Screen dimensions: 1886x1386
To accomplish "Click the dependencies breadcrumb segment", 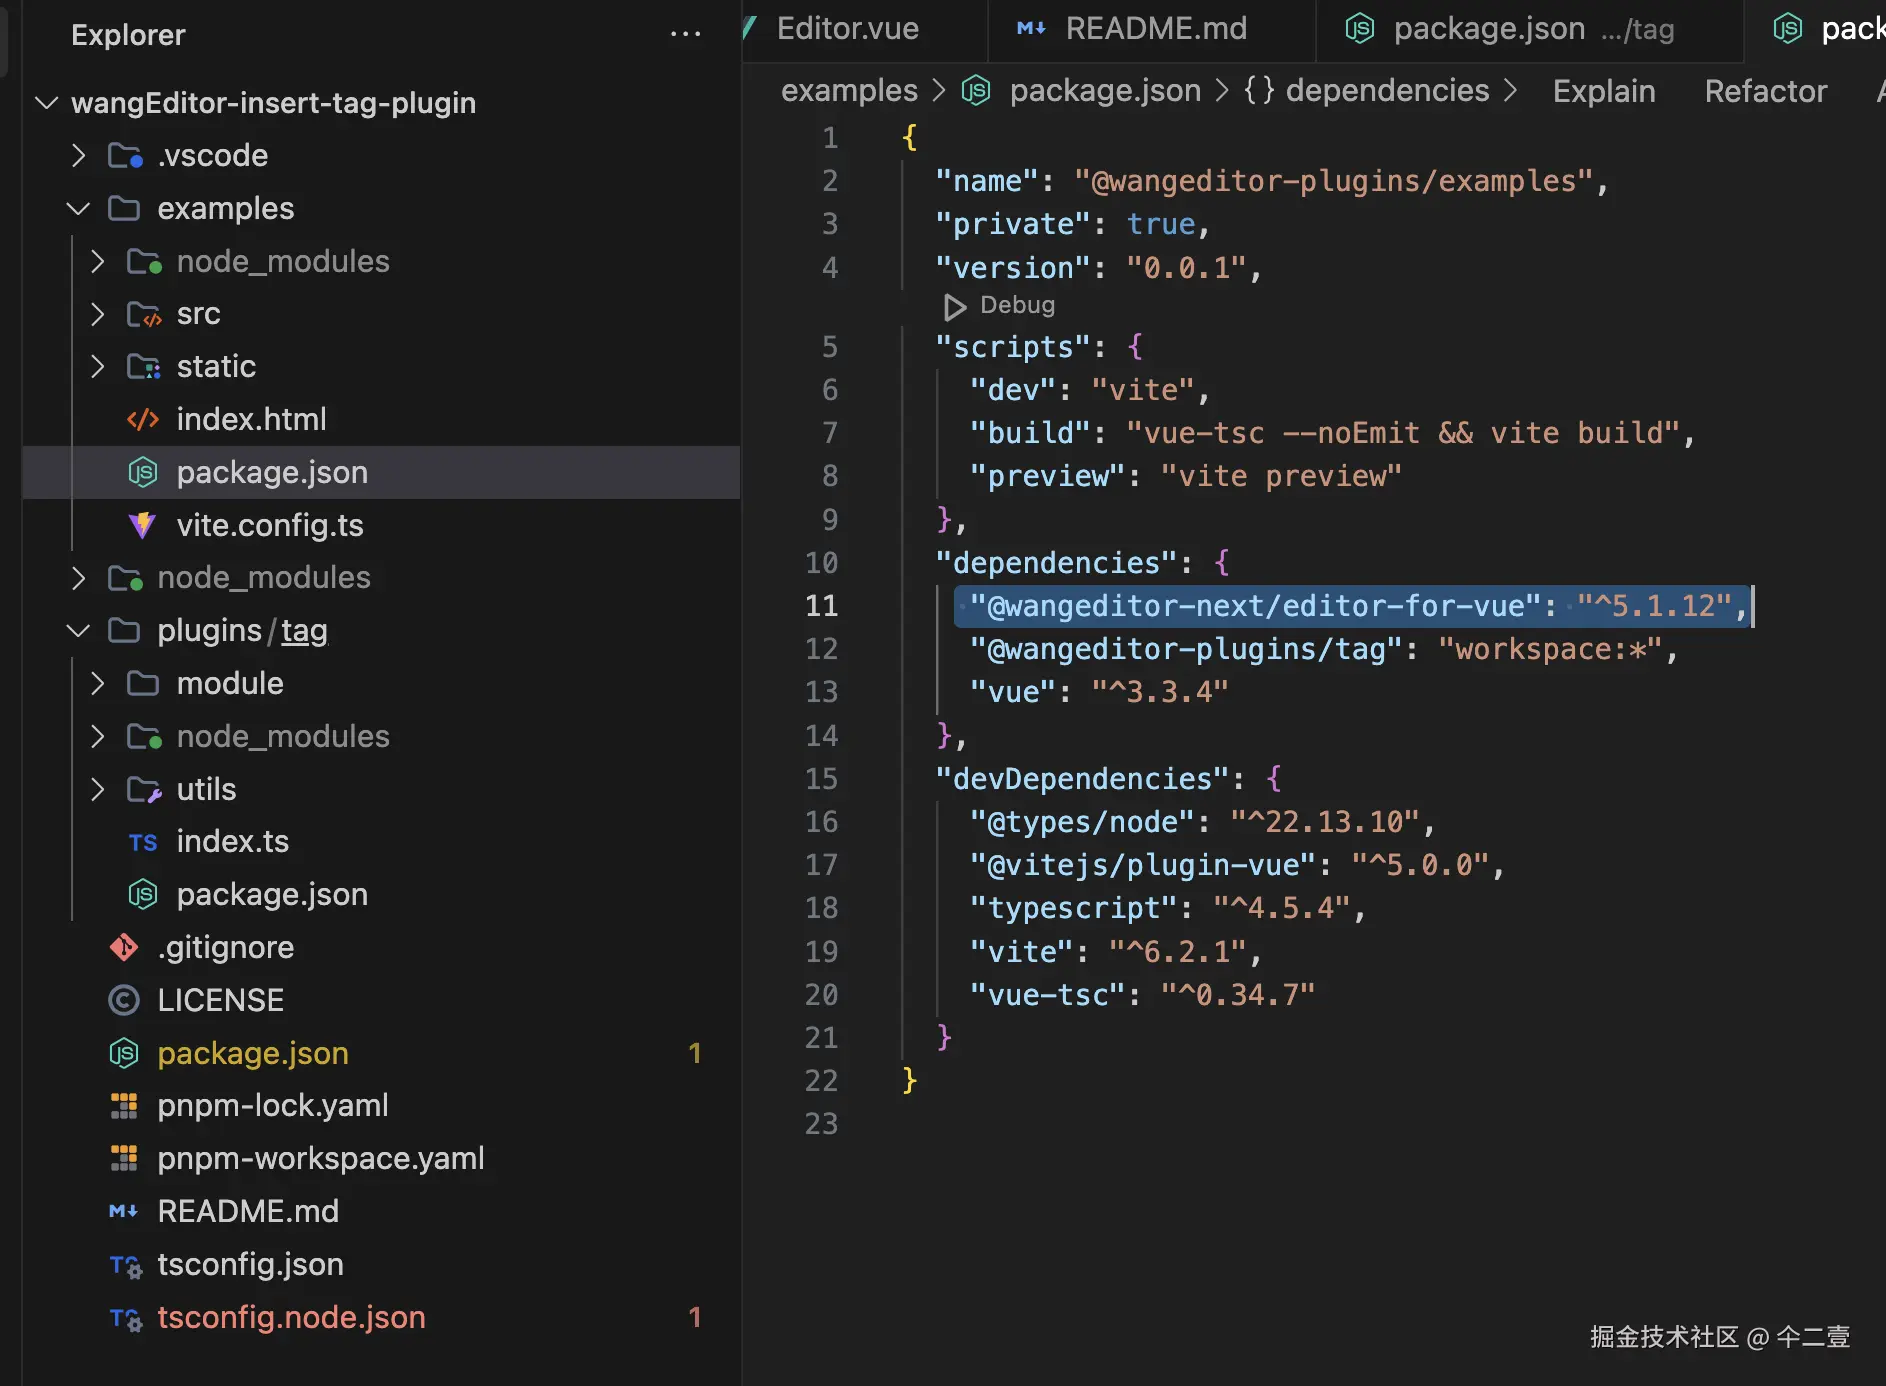I will pos(1387,91).
